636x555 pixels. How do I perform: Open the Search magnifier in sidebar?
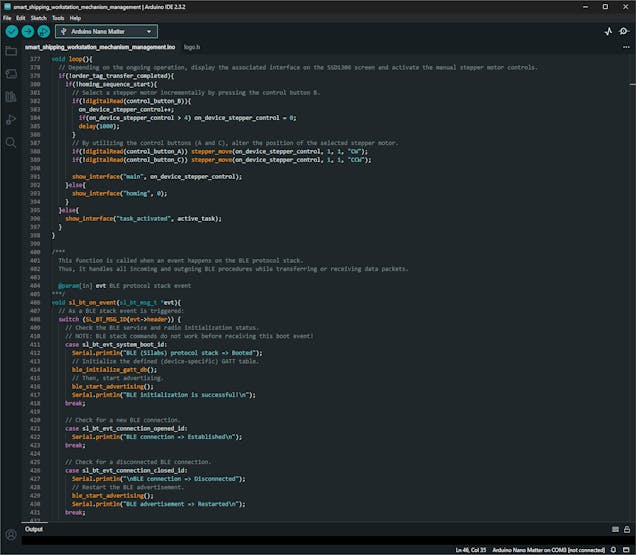(11, 143)
